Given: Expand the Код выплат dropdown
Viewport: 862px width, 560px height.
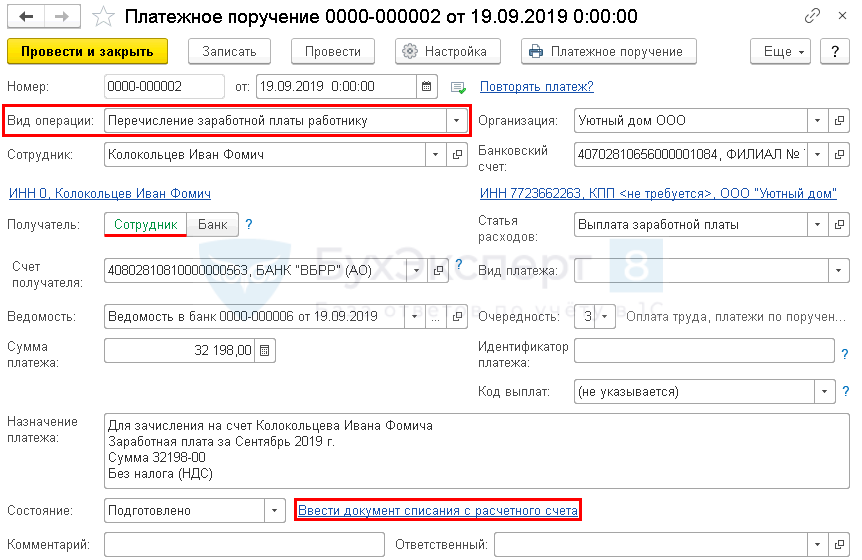Looking at the screenshot, I should tap(825, 391).
